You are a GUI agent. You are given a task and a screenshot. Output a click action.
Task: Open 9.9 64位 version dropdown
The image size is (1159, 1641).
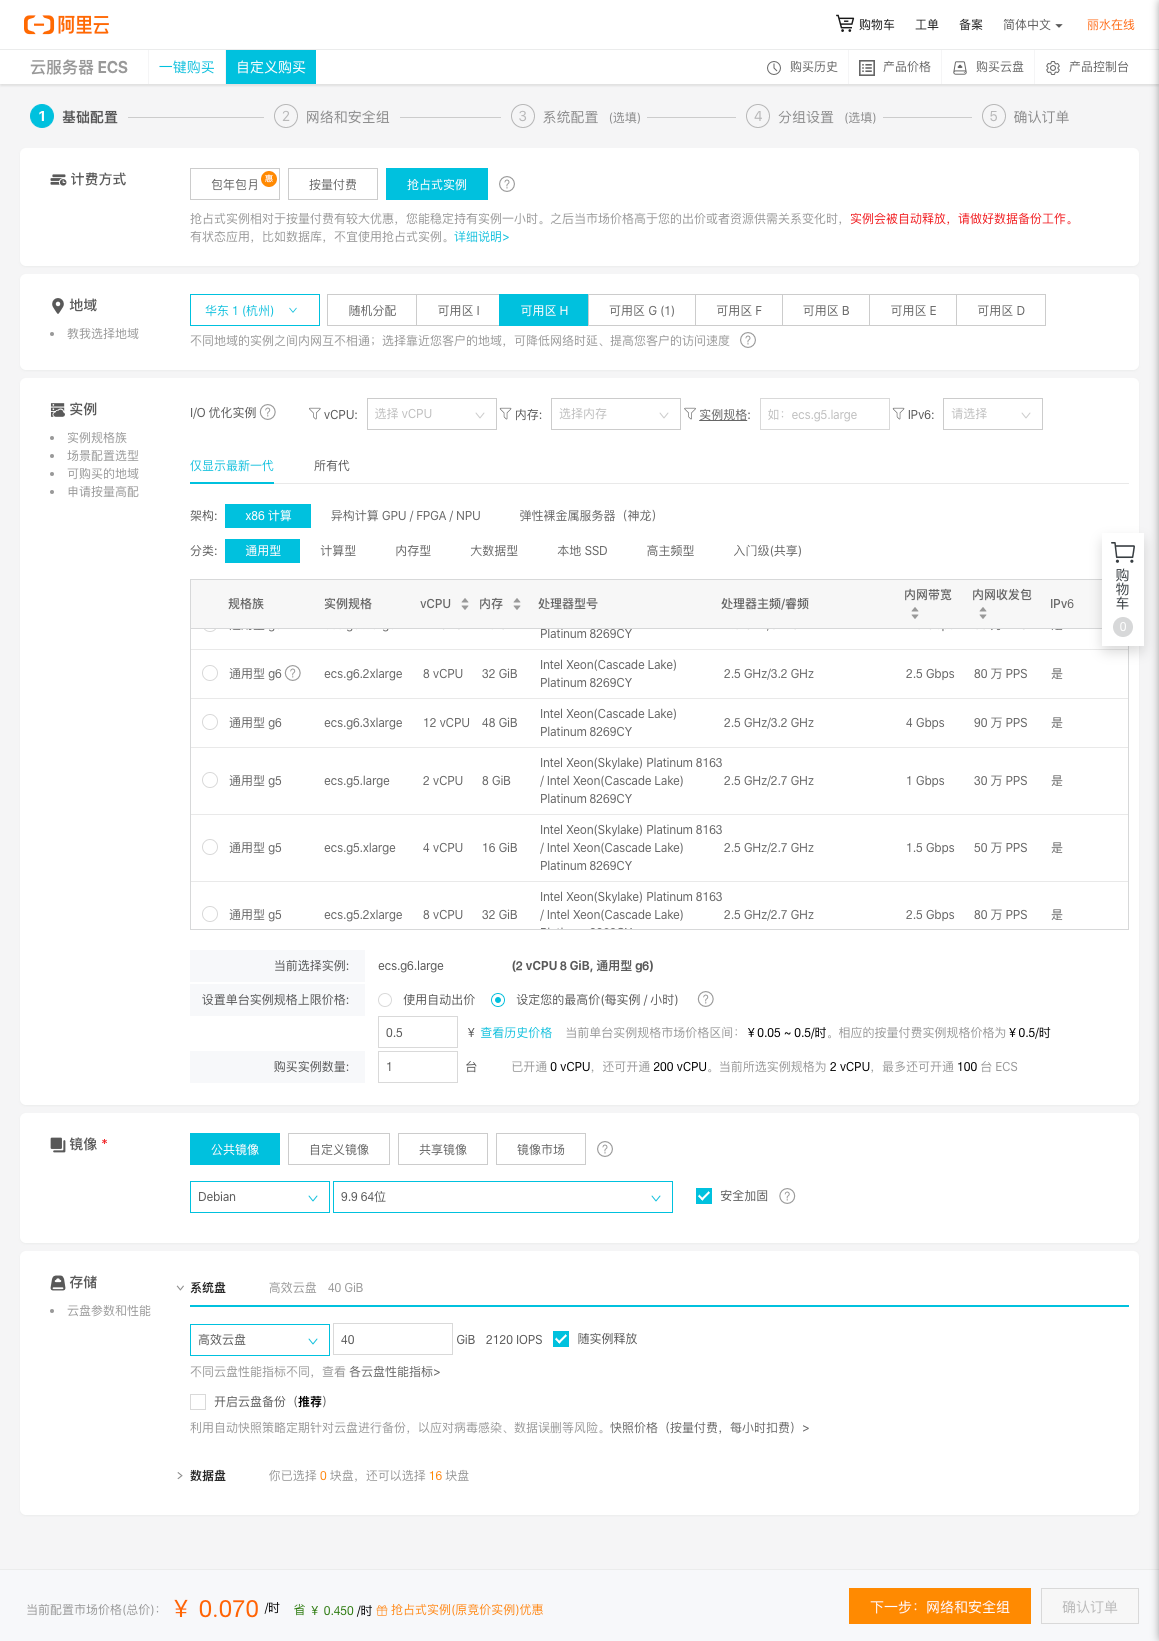[x=503, y=1197]
